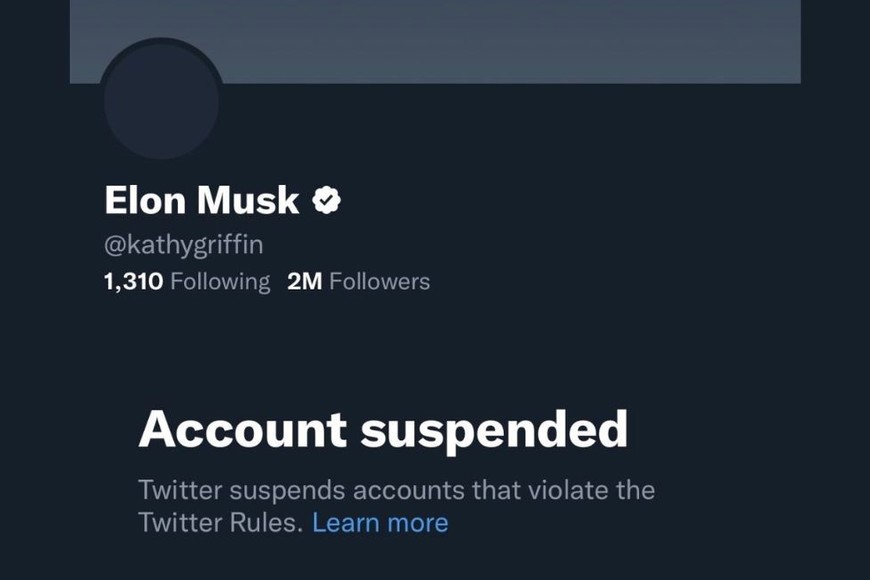Image resolution: width=870 pixels, height=580 pixels.
Task: Click "Twitter Rules." text before Learn more
Action: [220, 522]
